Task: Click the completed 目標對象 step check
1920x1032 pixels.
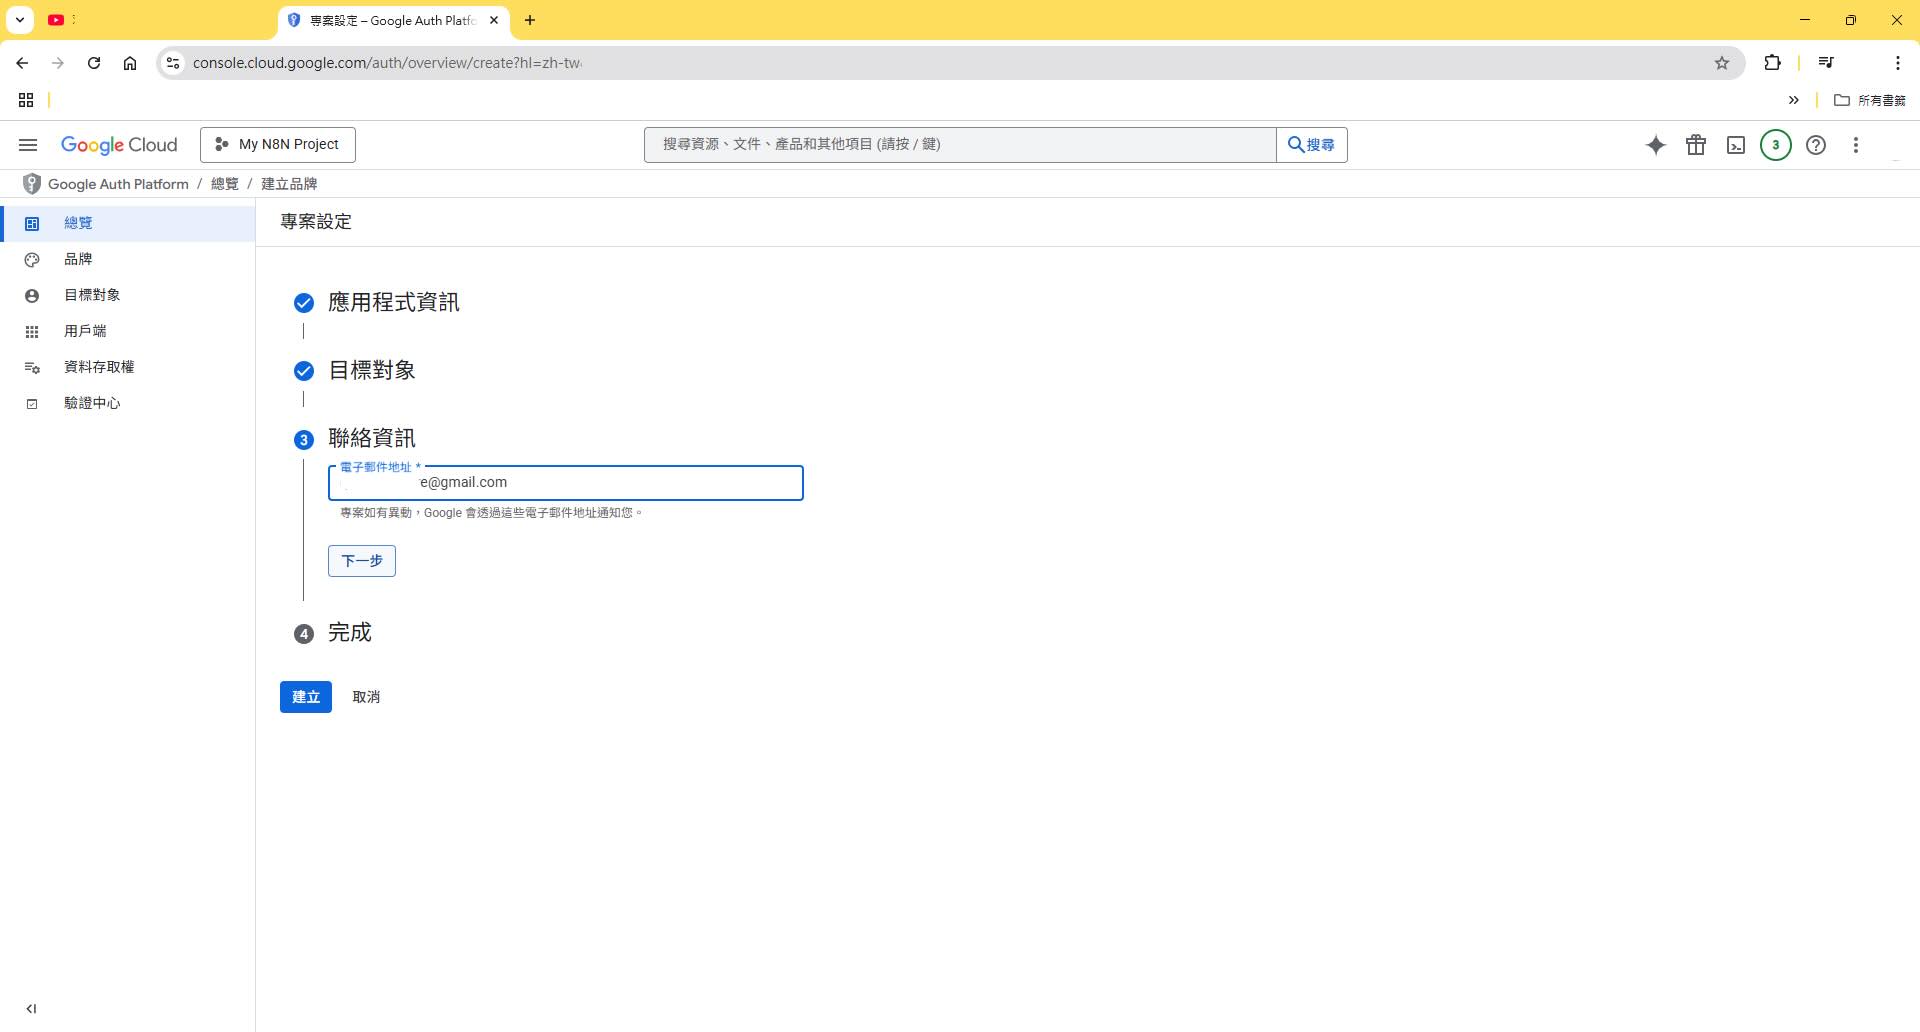Action: 304,370
